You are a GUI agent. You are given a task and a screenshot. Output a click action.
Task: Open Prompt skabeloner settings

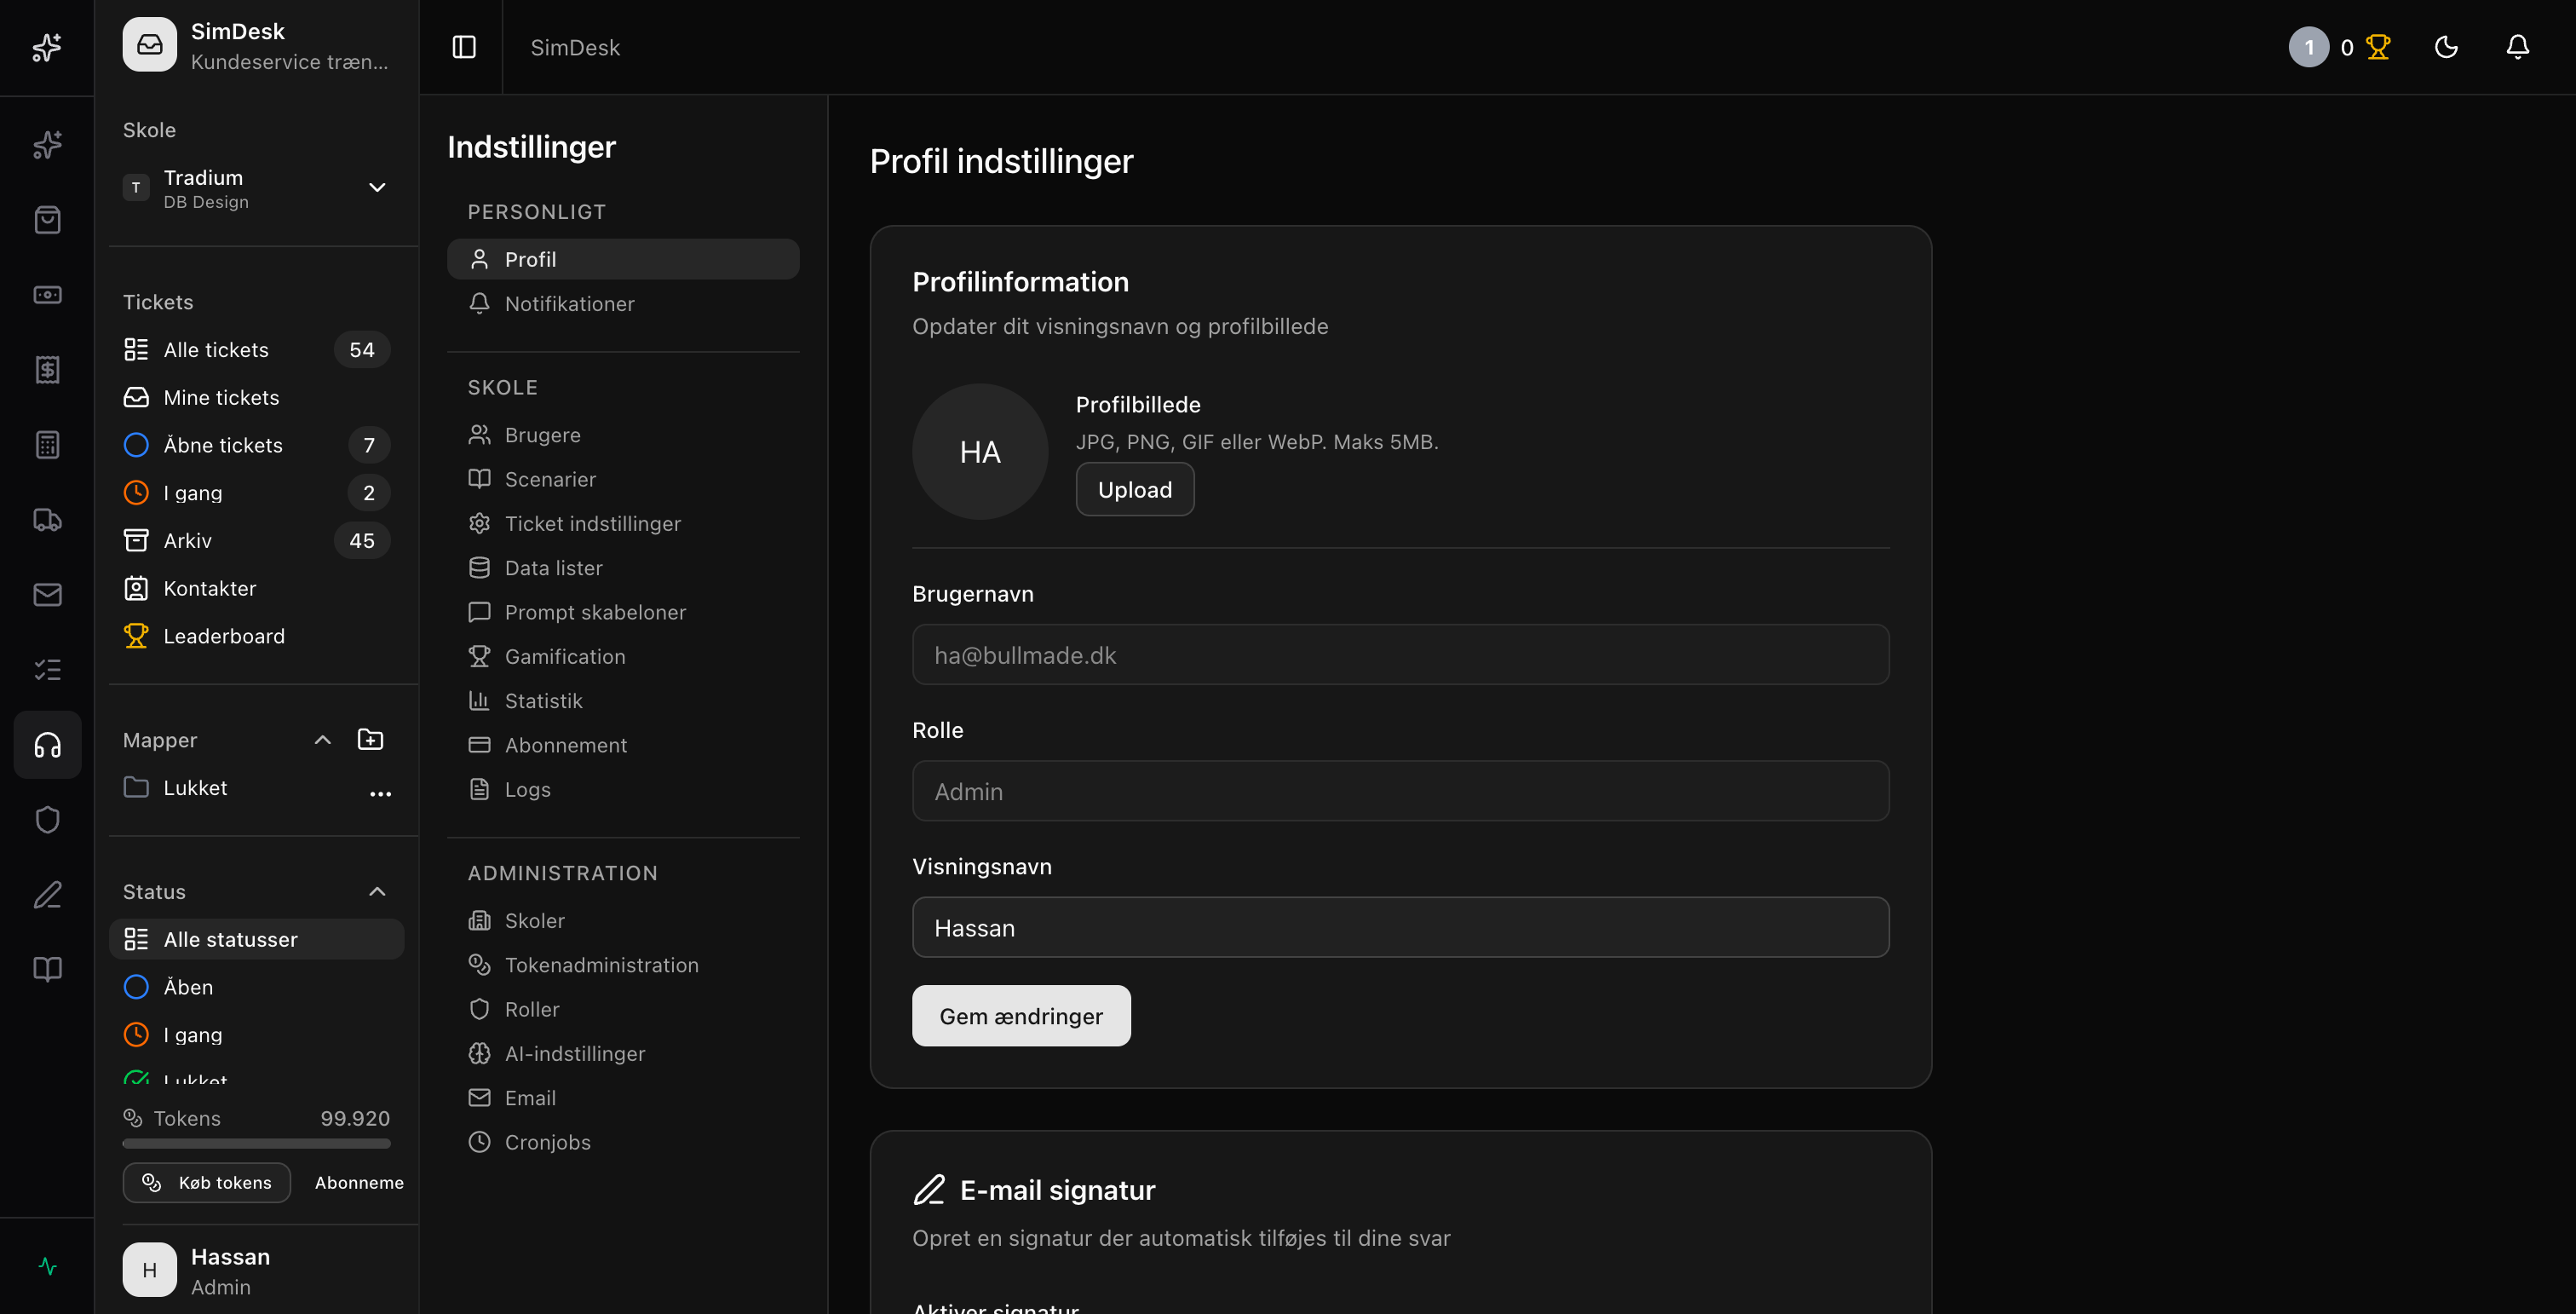coord(623,612)
